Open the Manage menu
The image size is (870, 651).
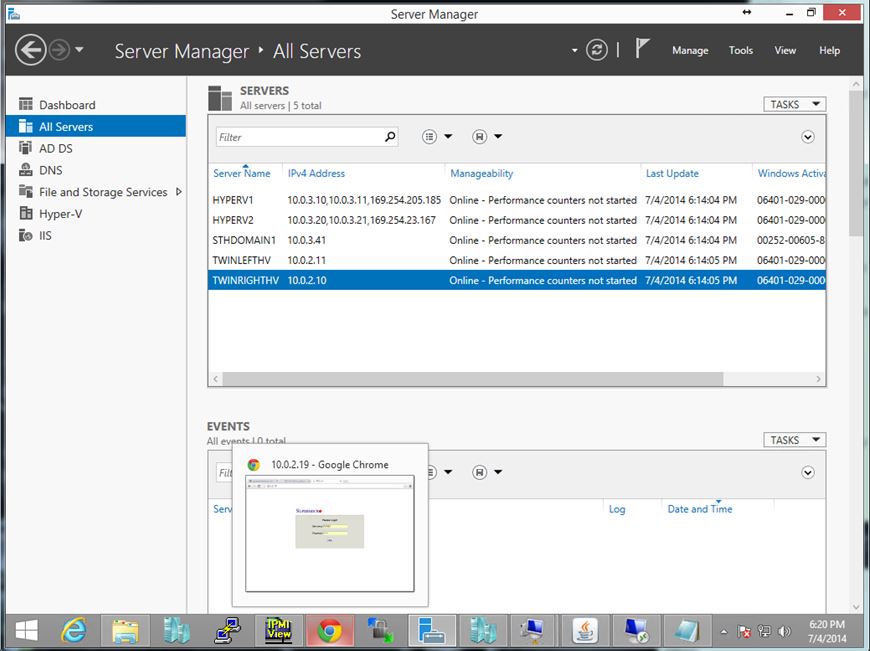point(690,51)
